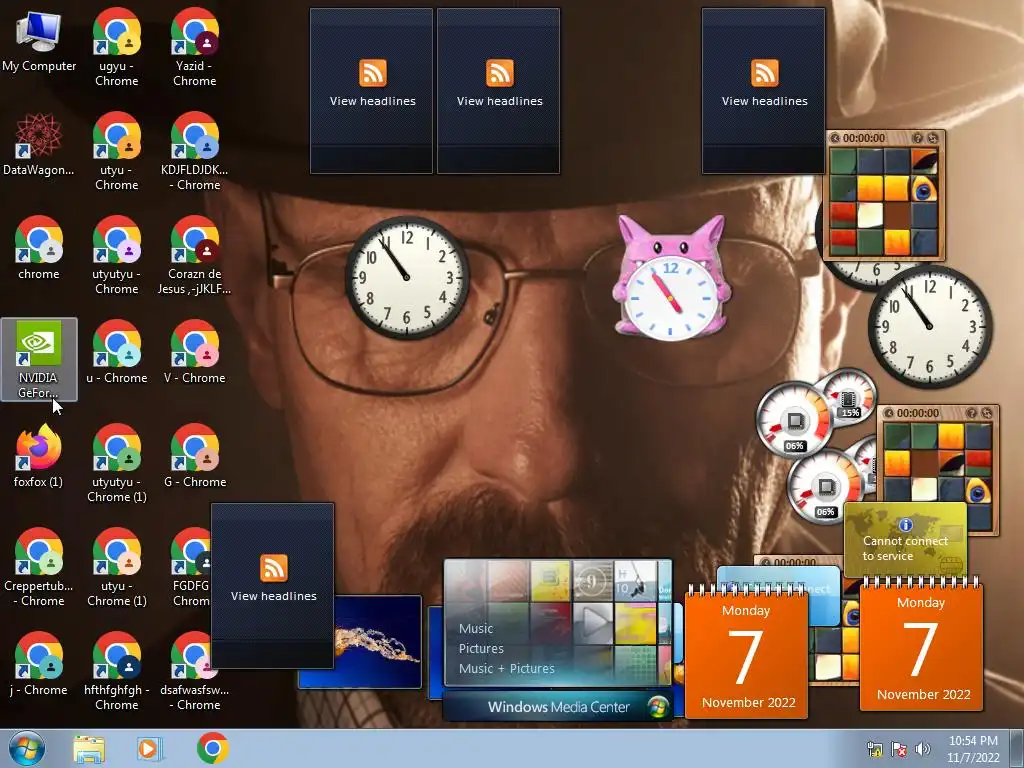Open utyu - Chrome shortcut
Image resolution: width=1024 pixels, height=768 pixels.
(116, 152)
